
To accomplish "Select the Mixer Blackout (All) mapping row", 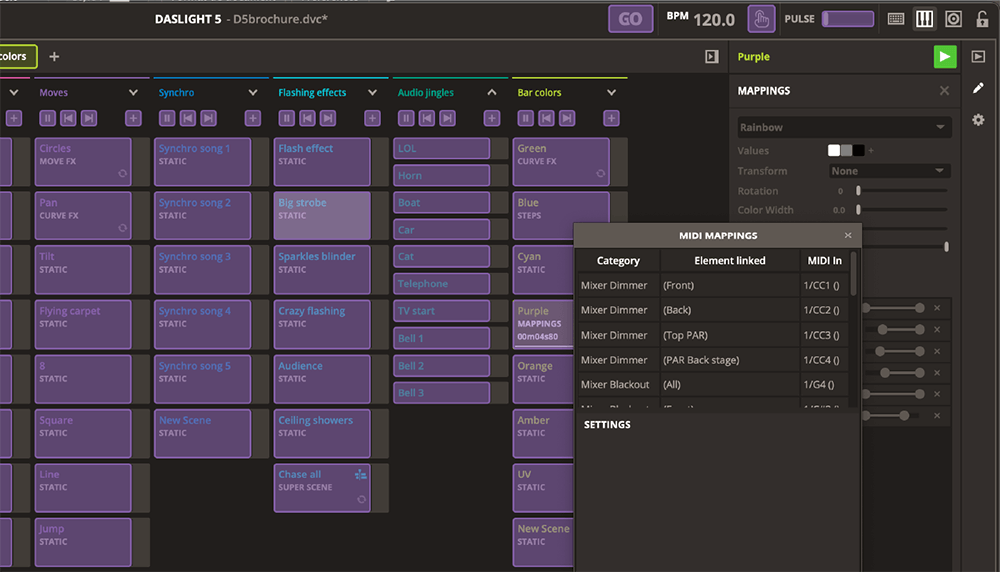I will pos(713,384).
